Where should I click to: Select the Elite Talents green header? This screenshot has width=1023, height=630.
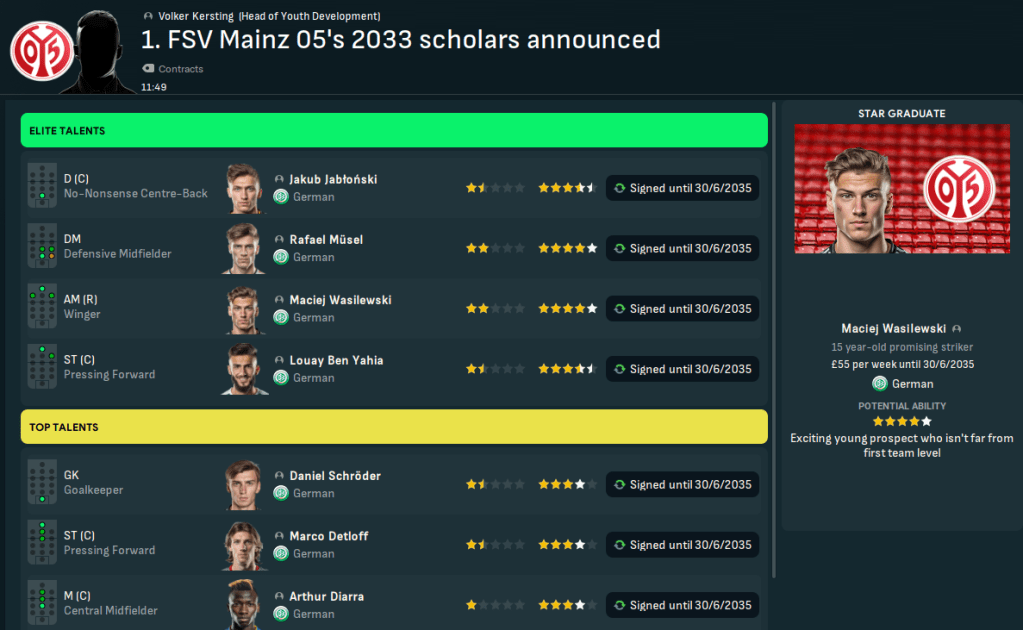click(394, 131)
